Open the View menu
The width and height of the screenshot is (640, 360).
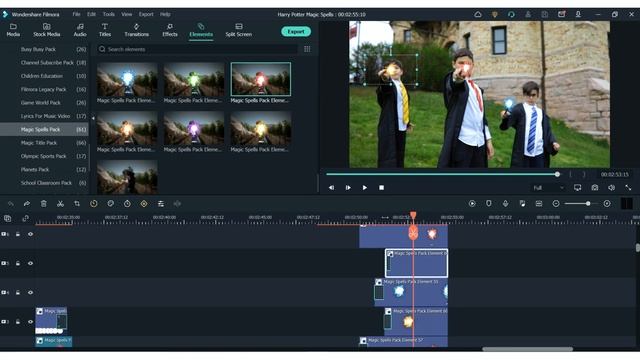[x=127, y=14]
